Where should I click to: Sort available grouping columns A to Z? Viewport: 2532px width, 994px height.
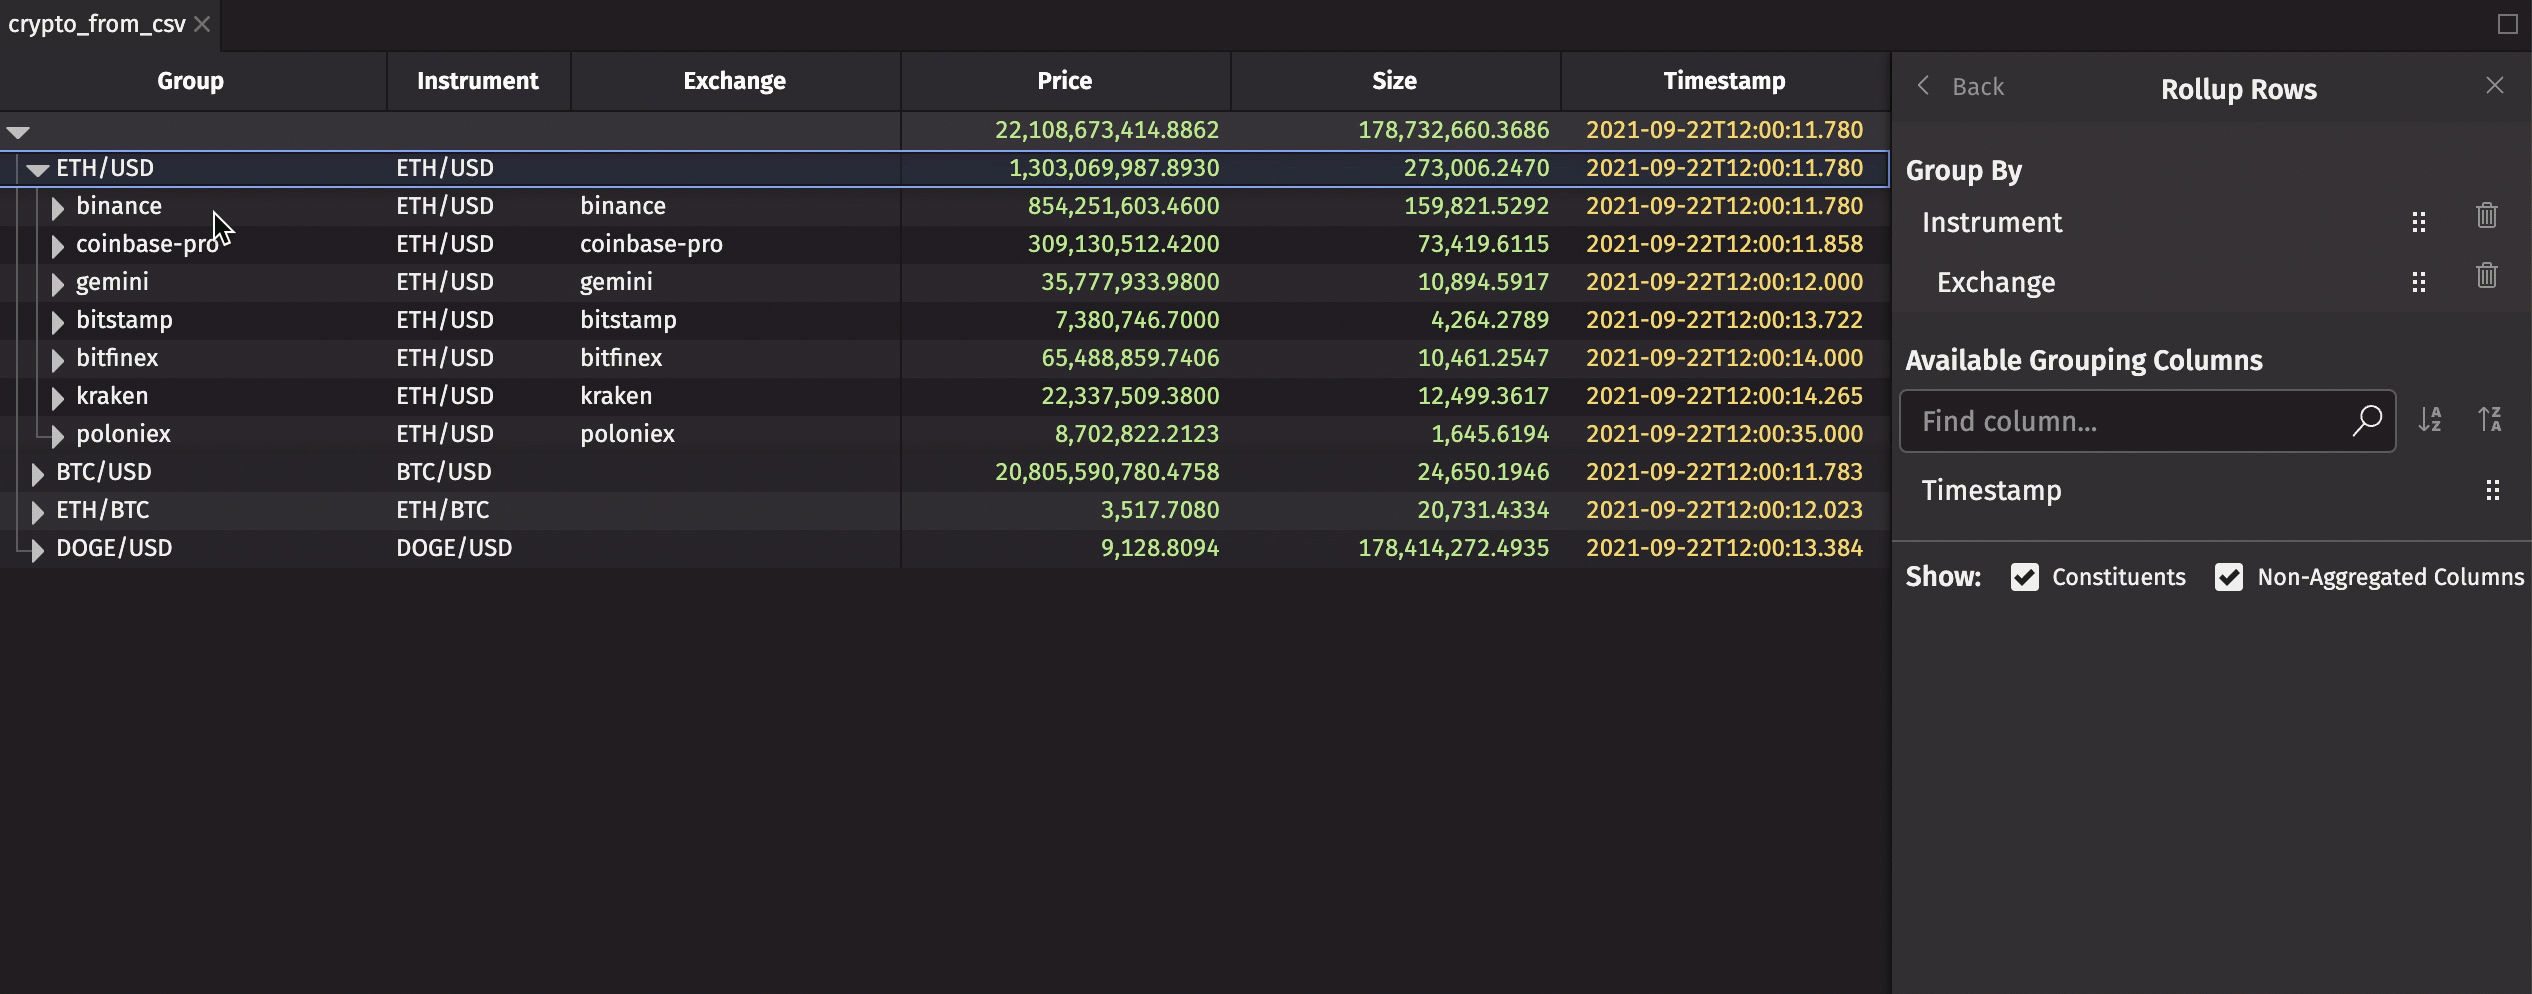coord(2432,419)
